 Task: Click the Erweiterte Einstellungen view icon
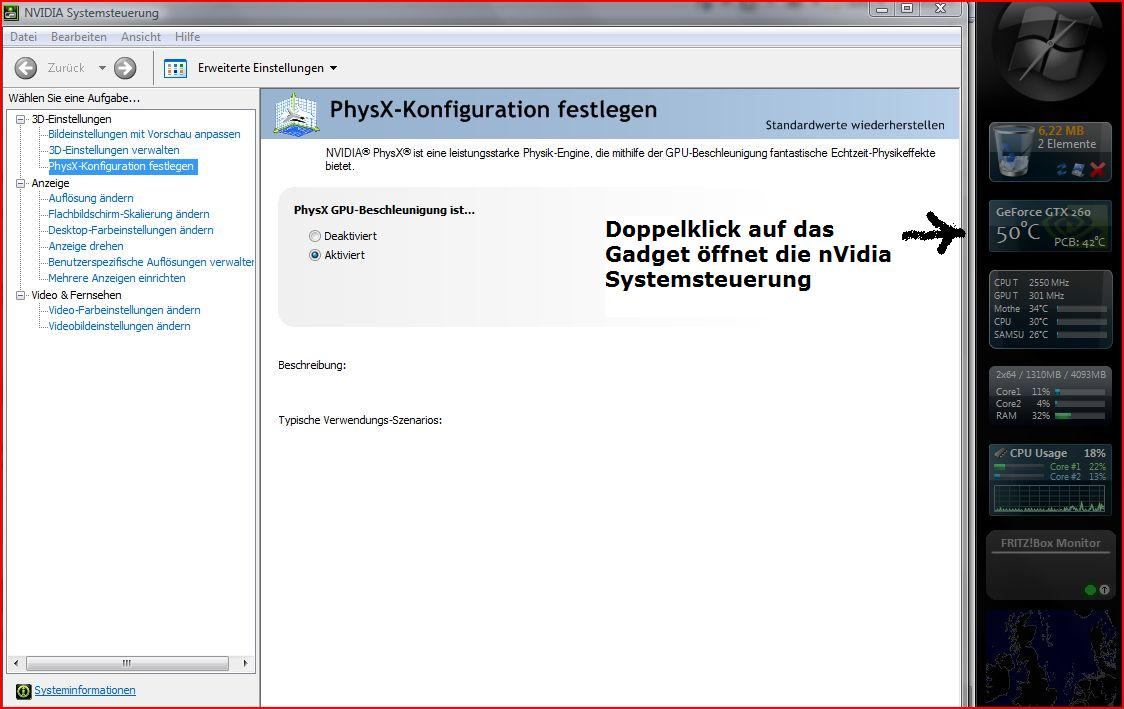[x=176, y=68]
